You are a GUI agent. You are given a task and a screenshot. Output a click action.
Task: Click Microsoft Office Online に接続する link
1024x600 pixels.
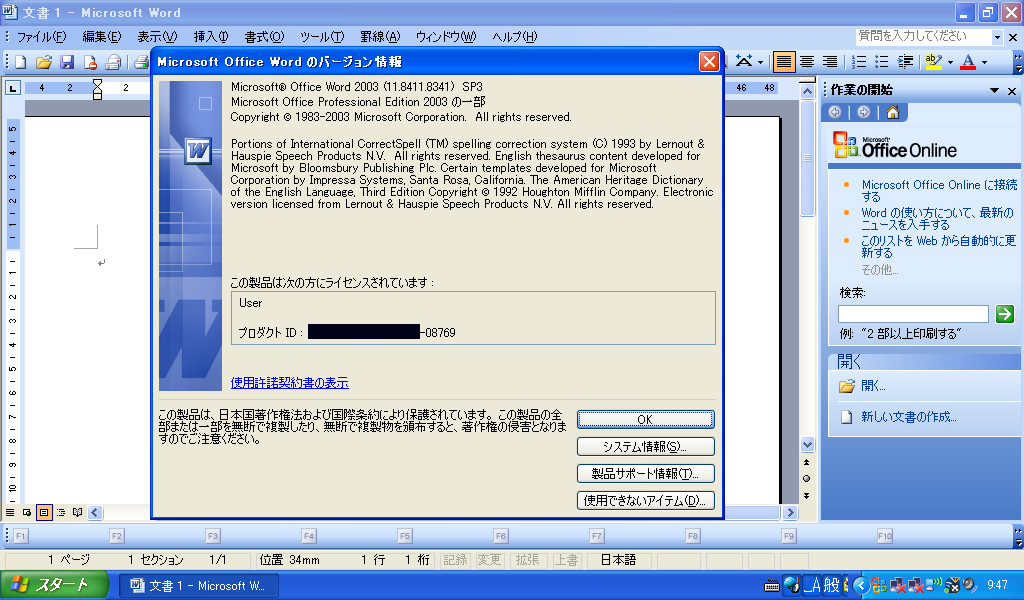pyautogui.click(x=939, y=191)
